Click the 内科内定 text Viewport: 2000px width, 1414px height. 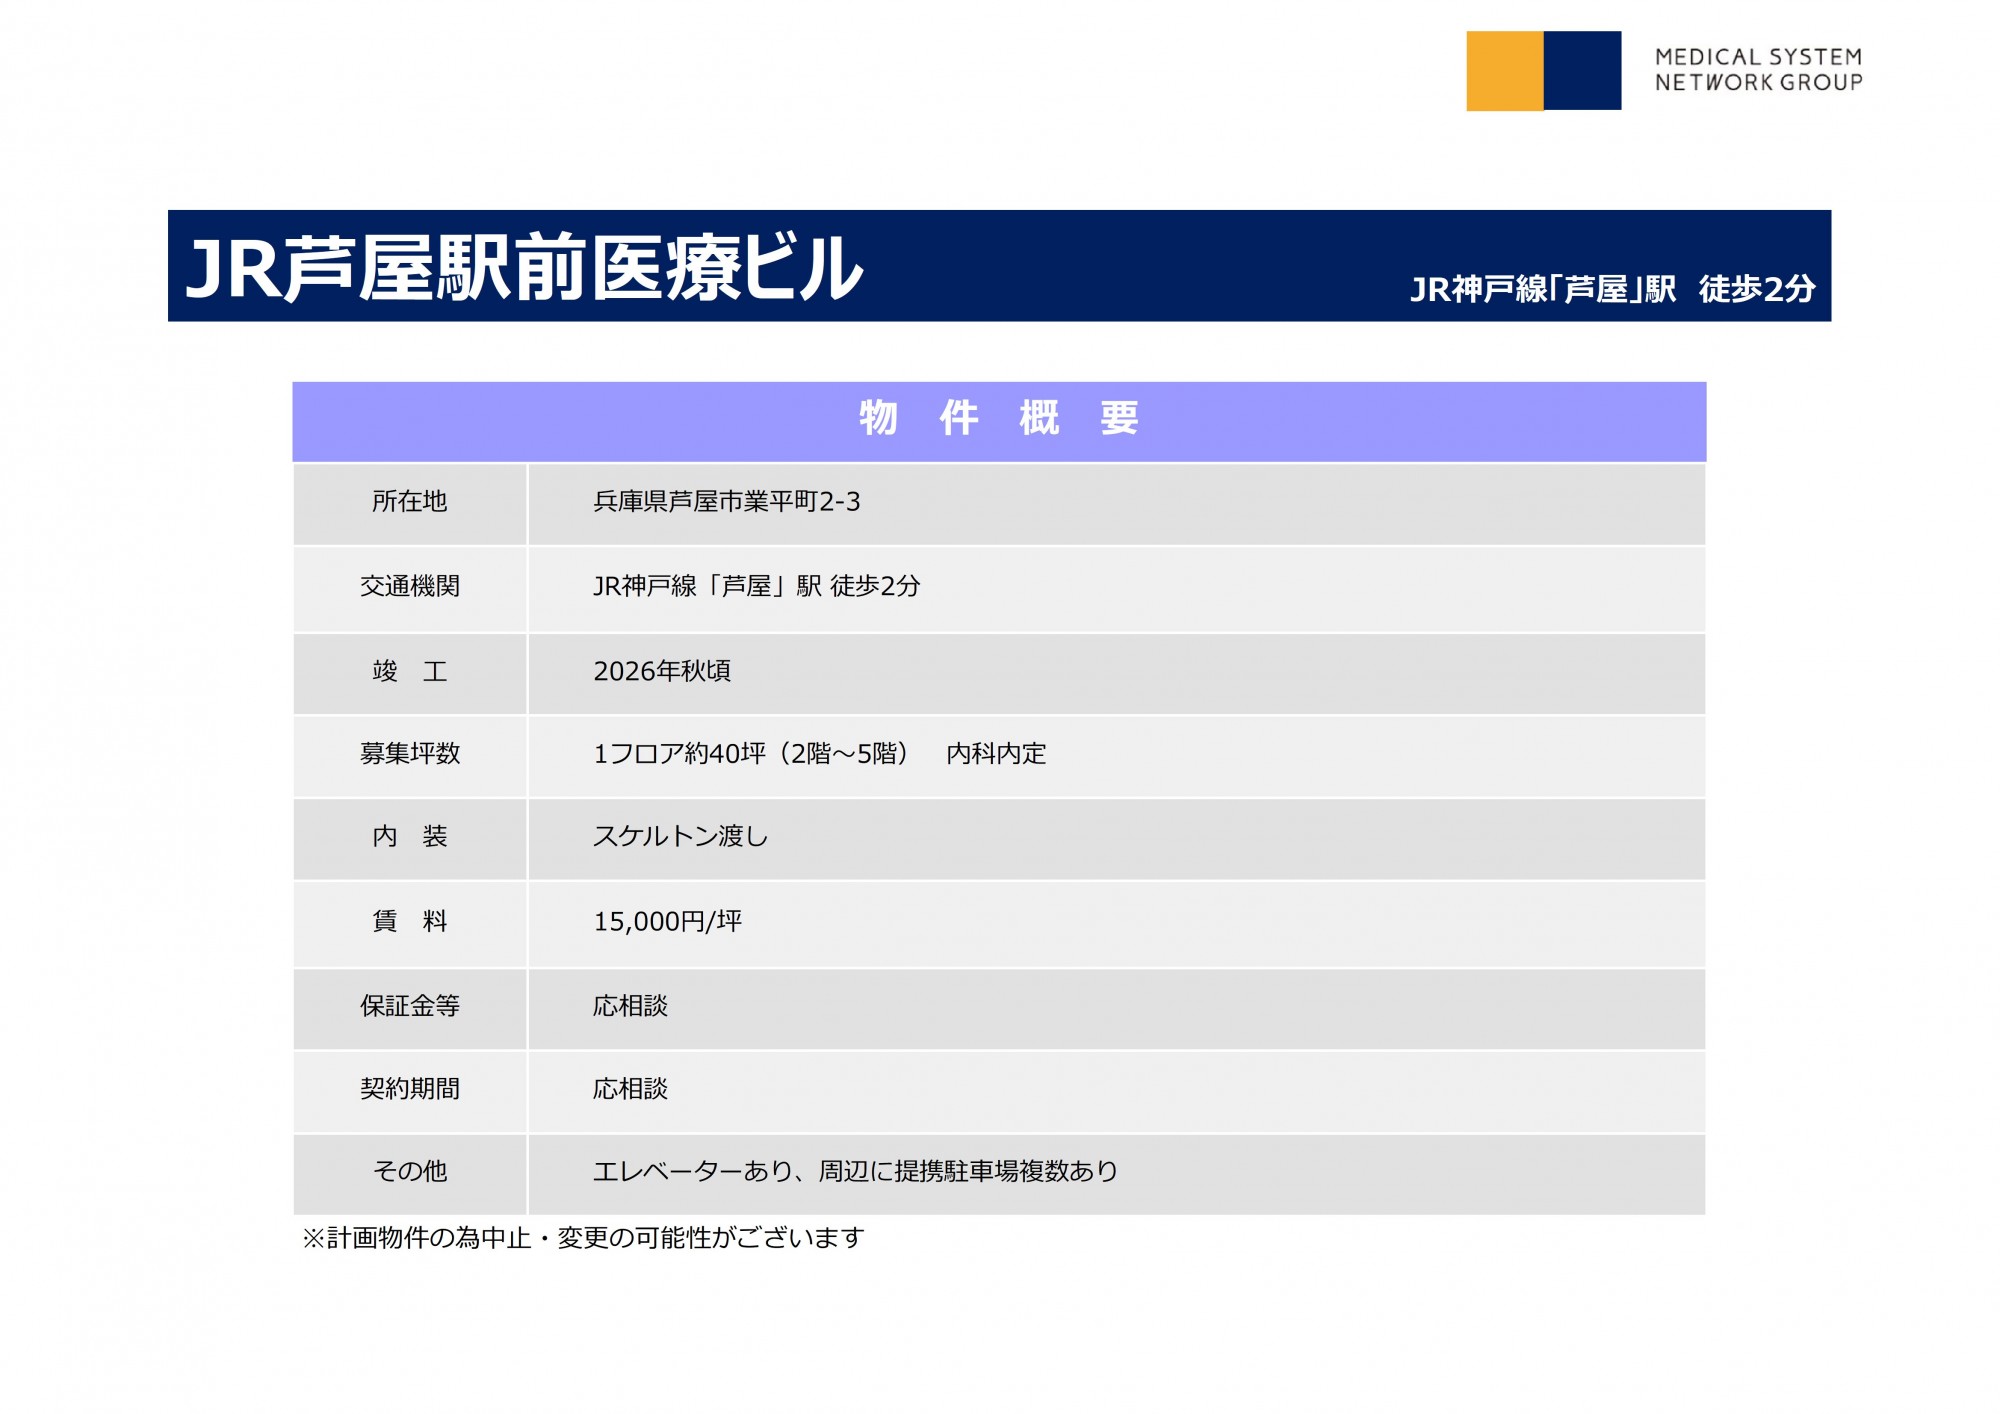[x=996, y=753]
